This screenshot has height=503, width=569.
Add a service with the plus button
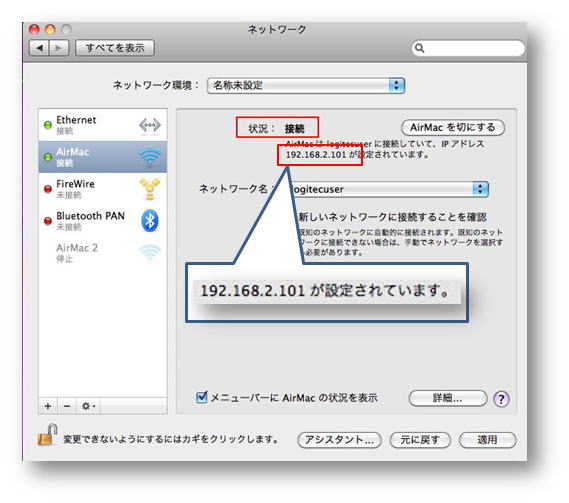coord(48,406)
